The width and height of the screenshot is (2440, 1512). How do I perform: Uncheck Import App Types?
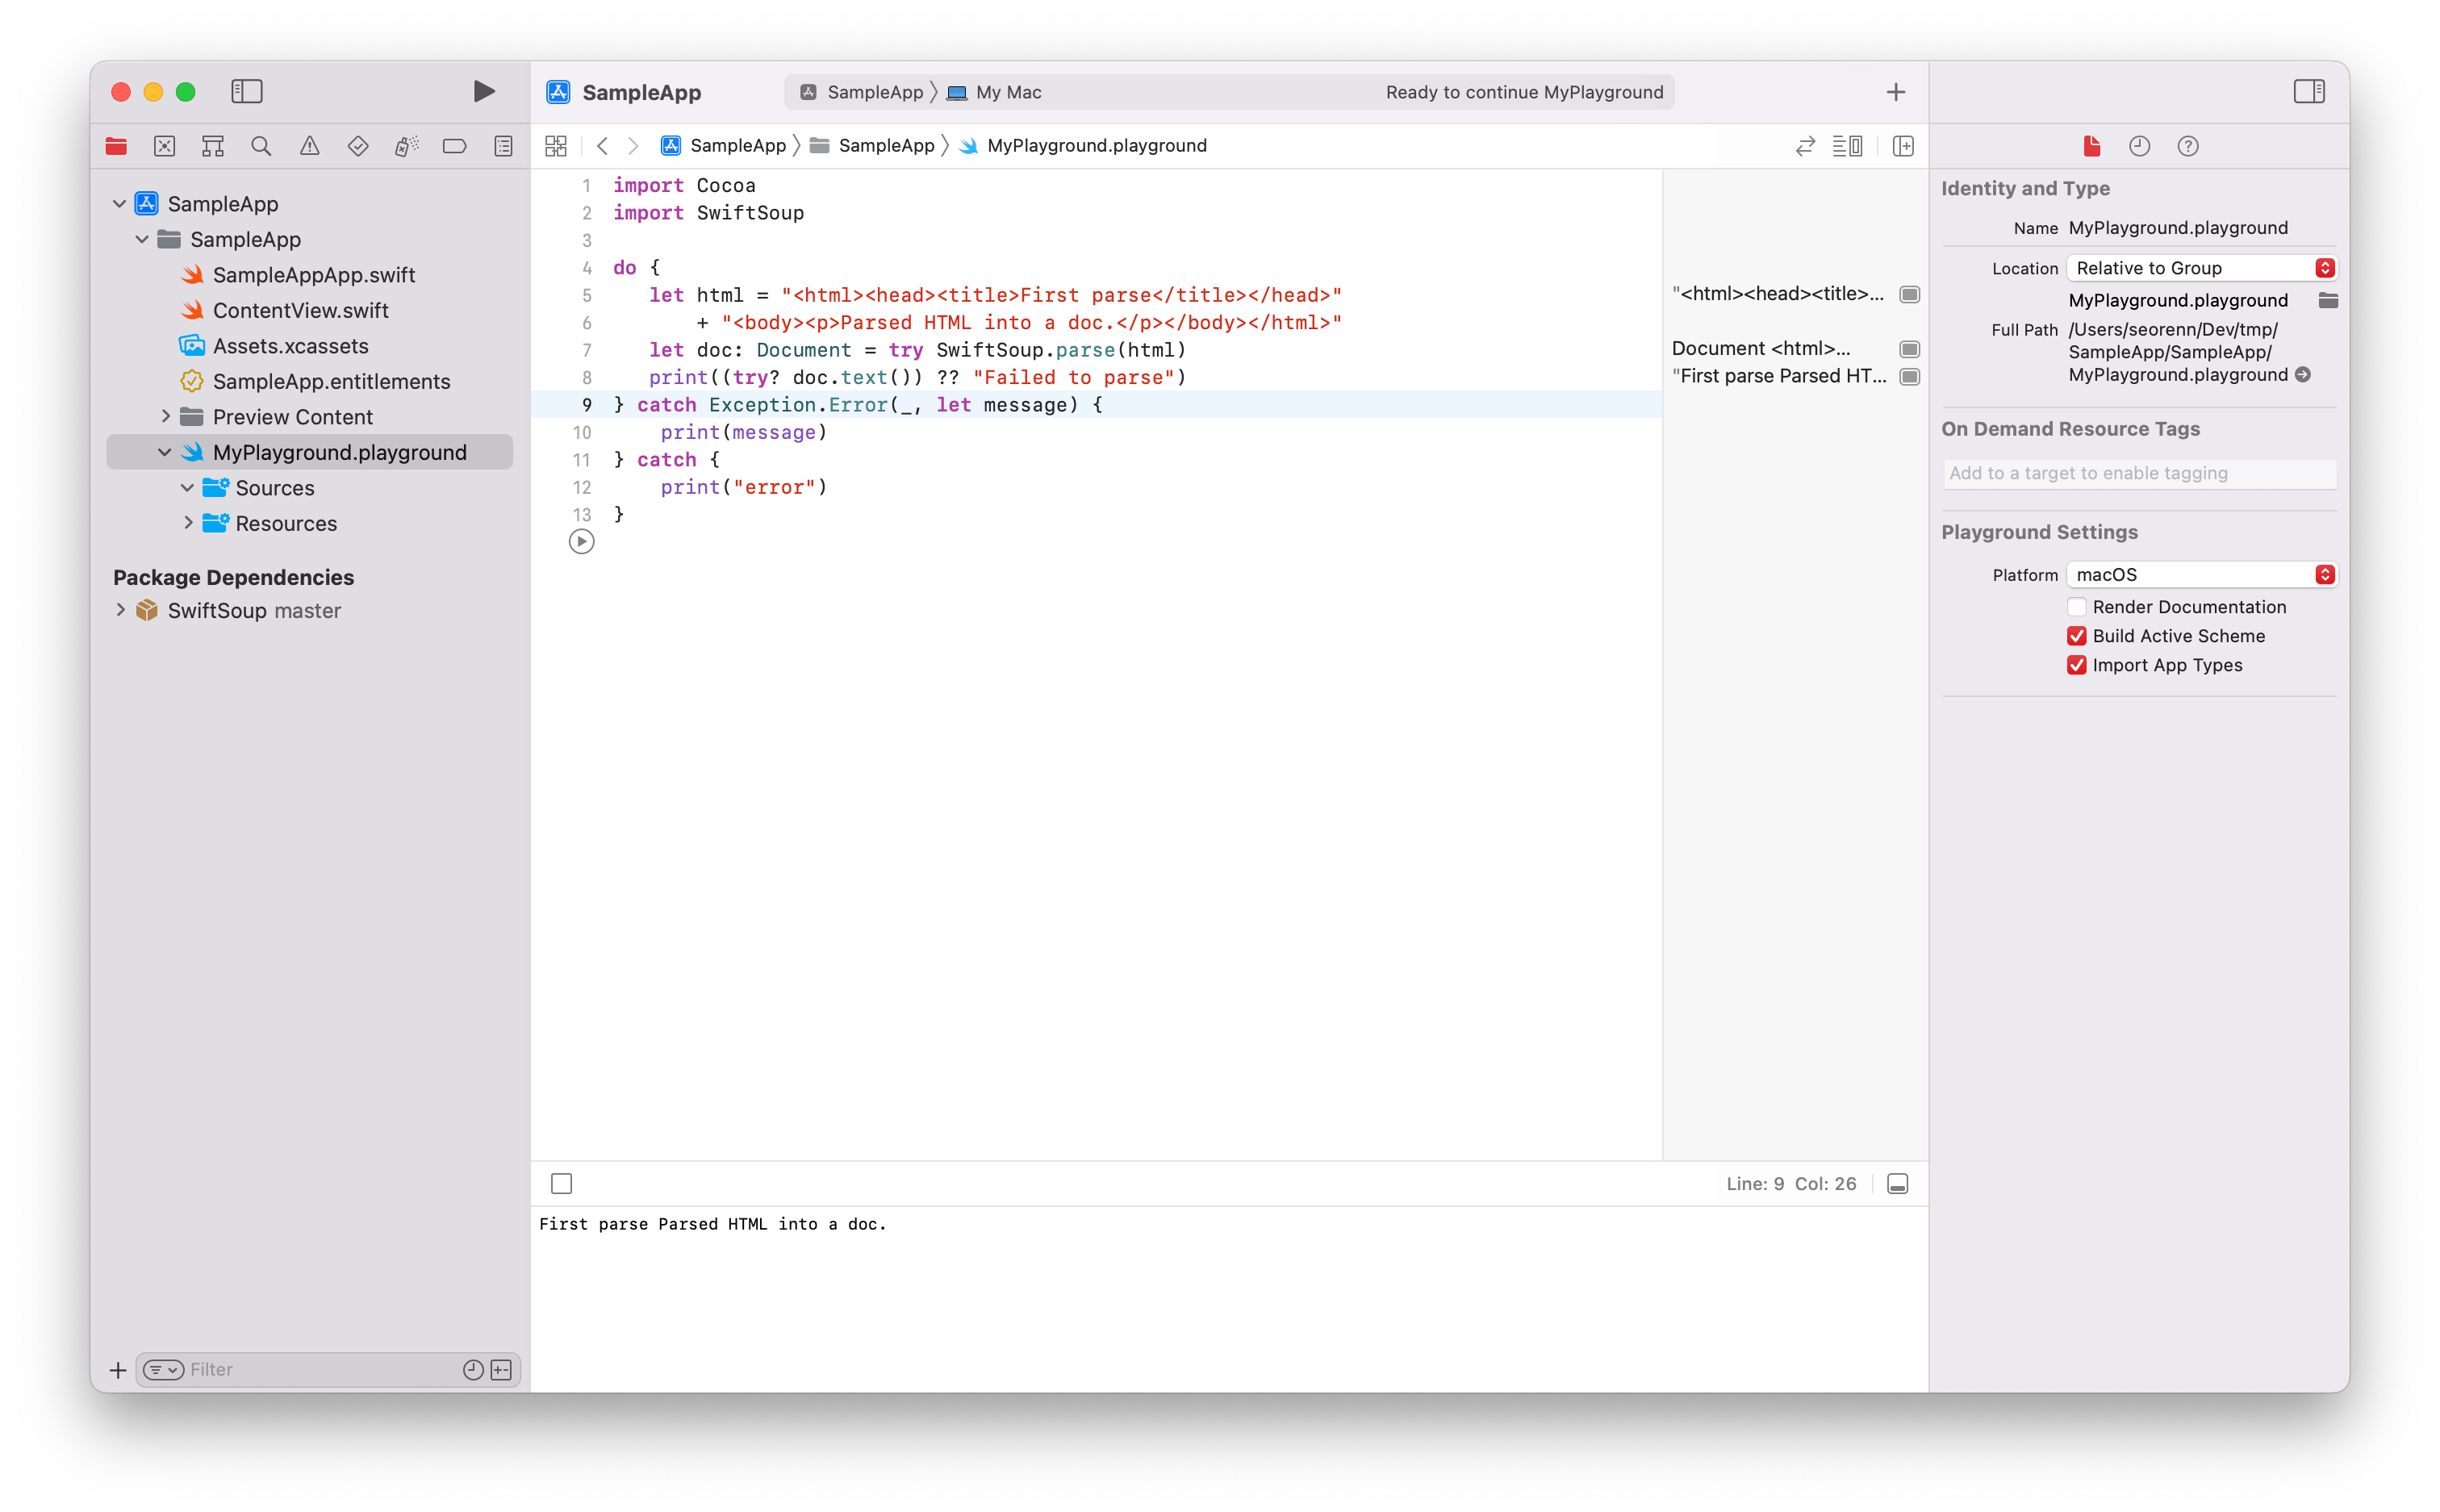point(2077,665)
